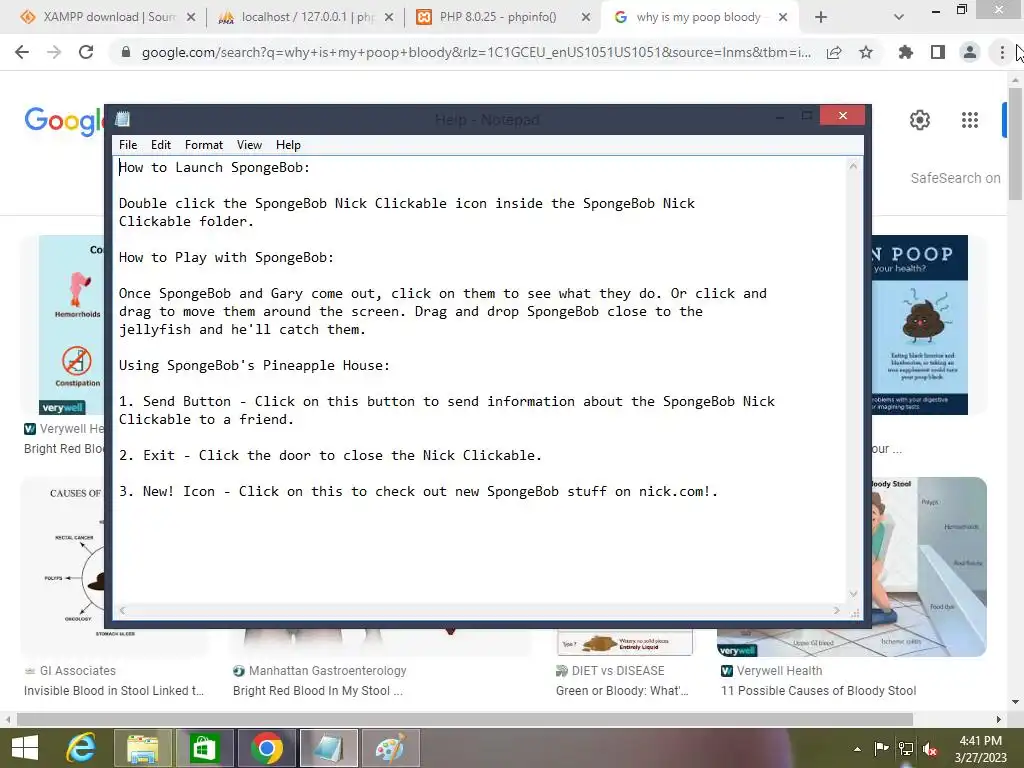Close the 'why is my poop bloody' tab
The height and width of the screenshot is (768, 1024).
(x=783, y=18)
